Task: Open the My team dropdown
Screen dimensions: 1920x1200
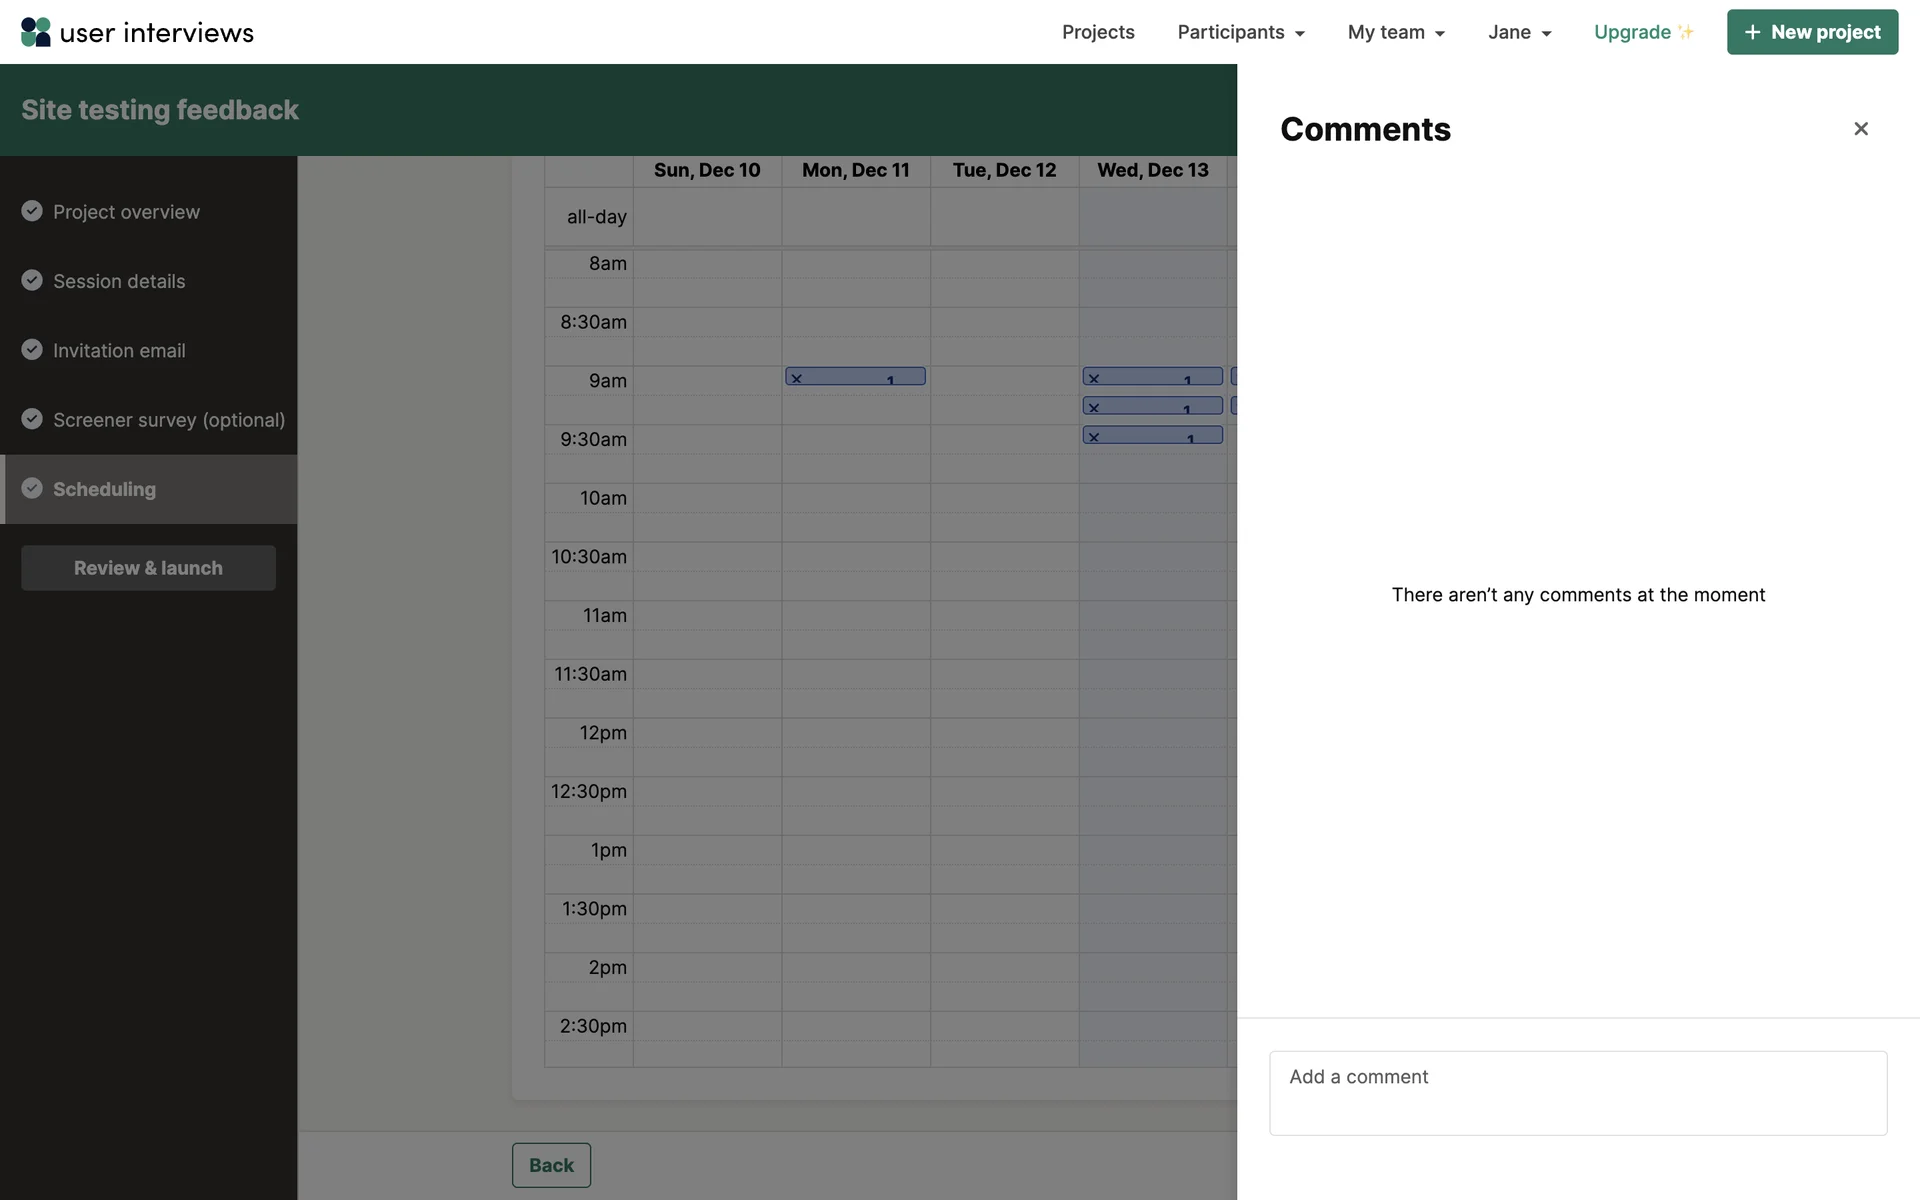Action: coord(1396,32)
